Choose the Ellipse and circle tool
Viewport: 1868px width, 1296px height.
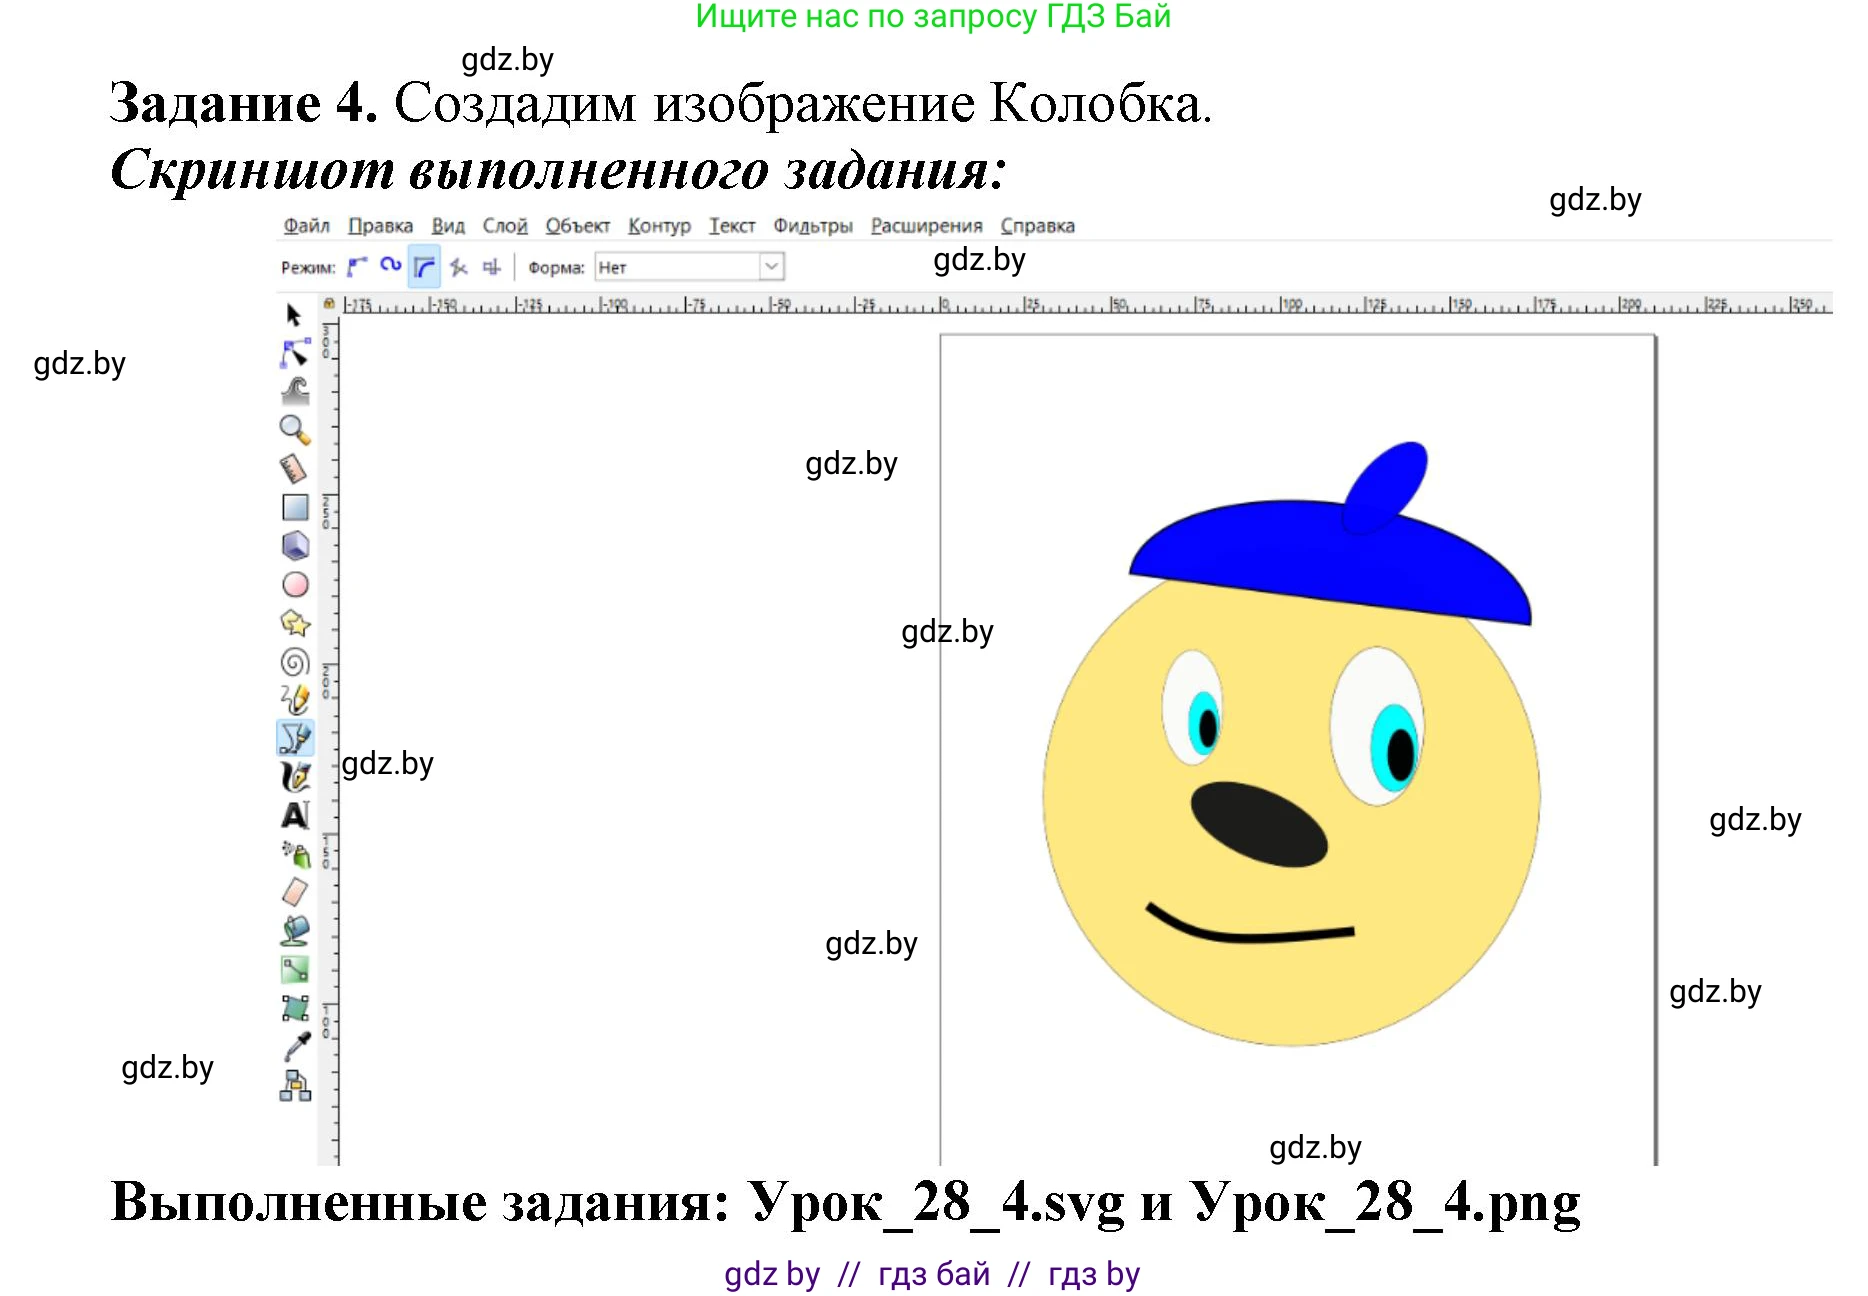pyautogui.click(x=295, y=585)
